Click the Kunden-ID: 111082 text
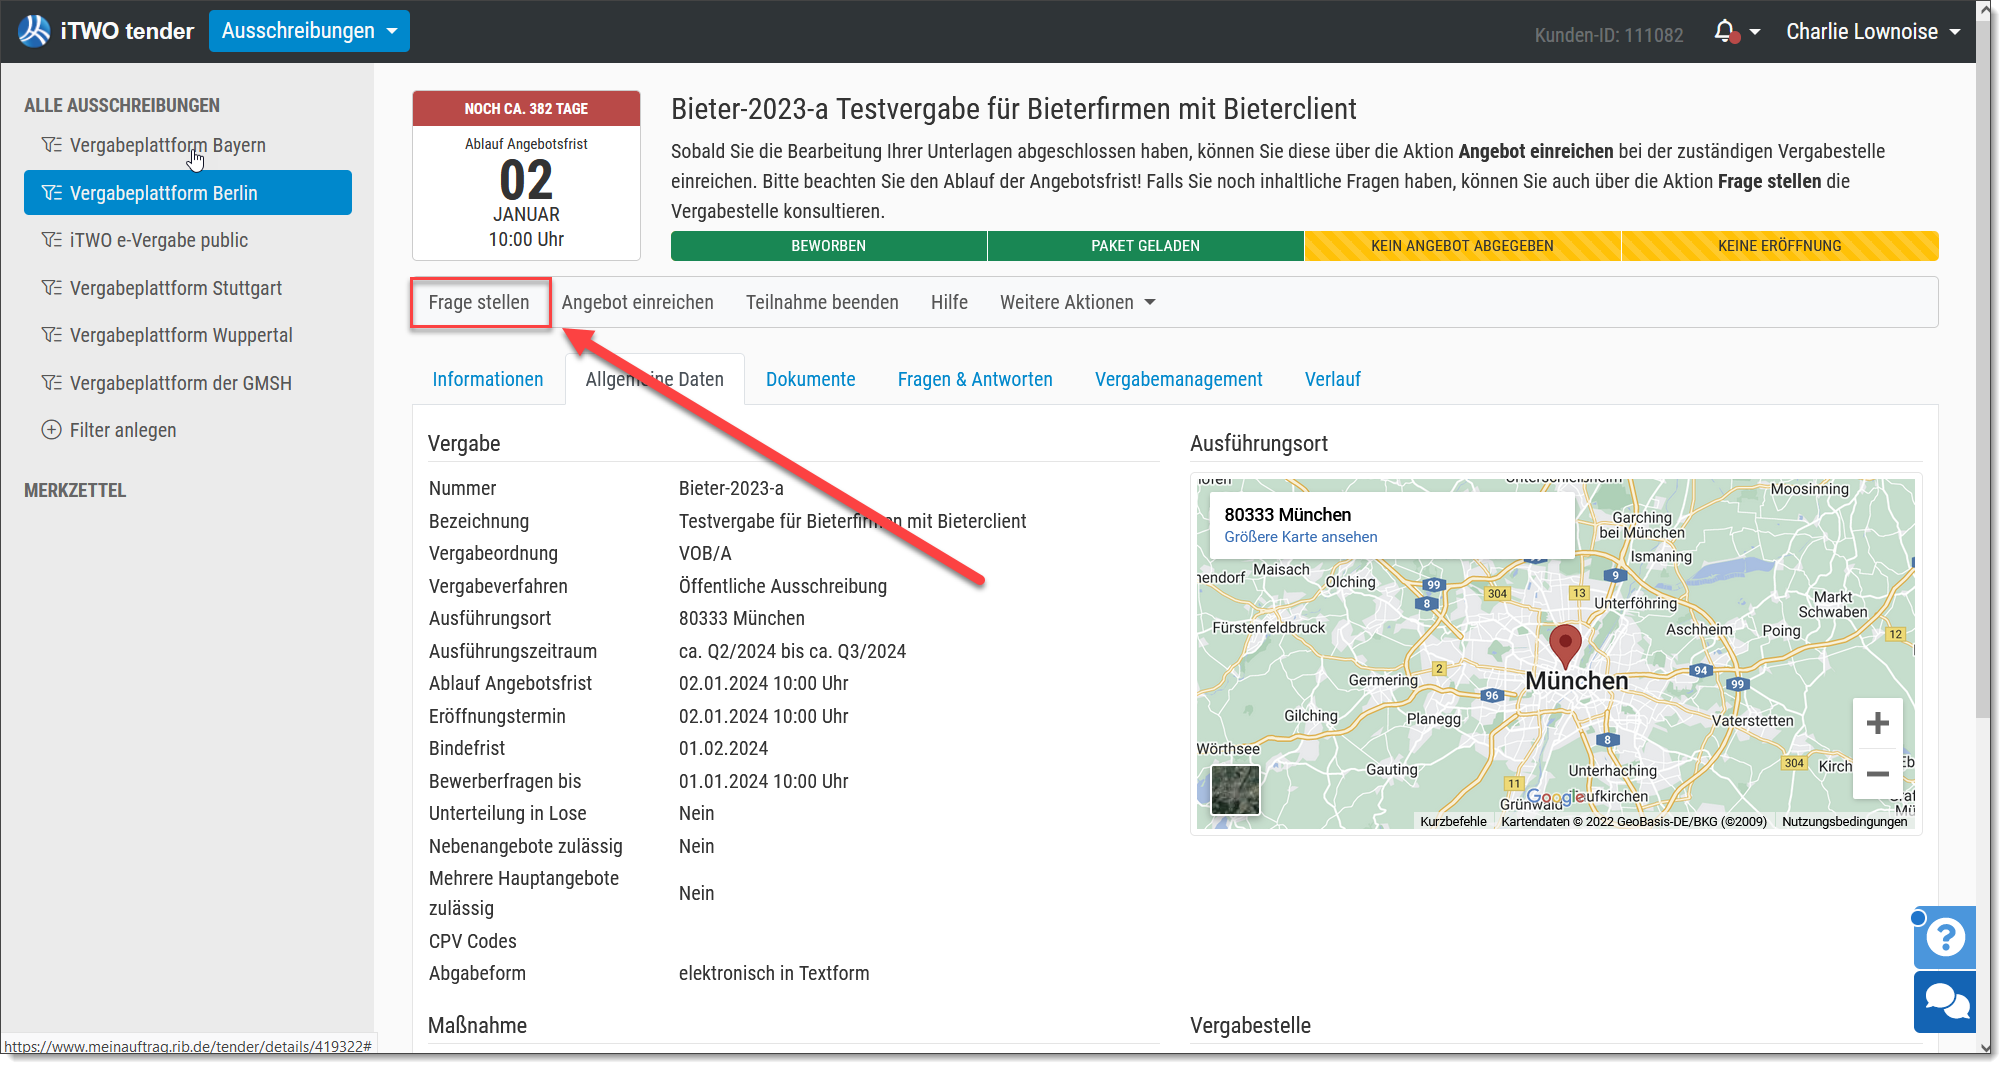Viewport: 2006px width, 1069px height. tap(1609, 35)
